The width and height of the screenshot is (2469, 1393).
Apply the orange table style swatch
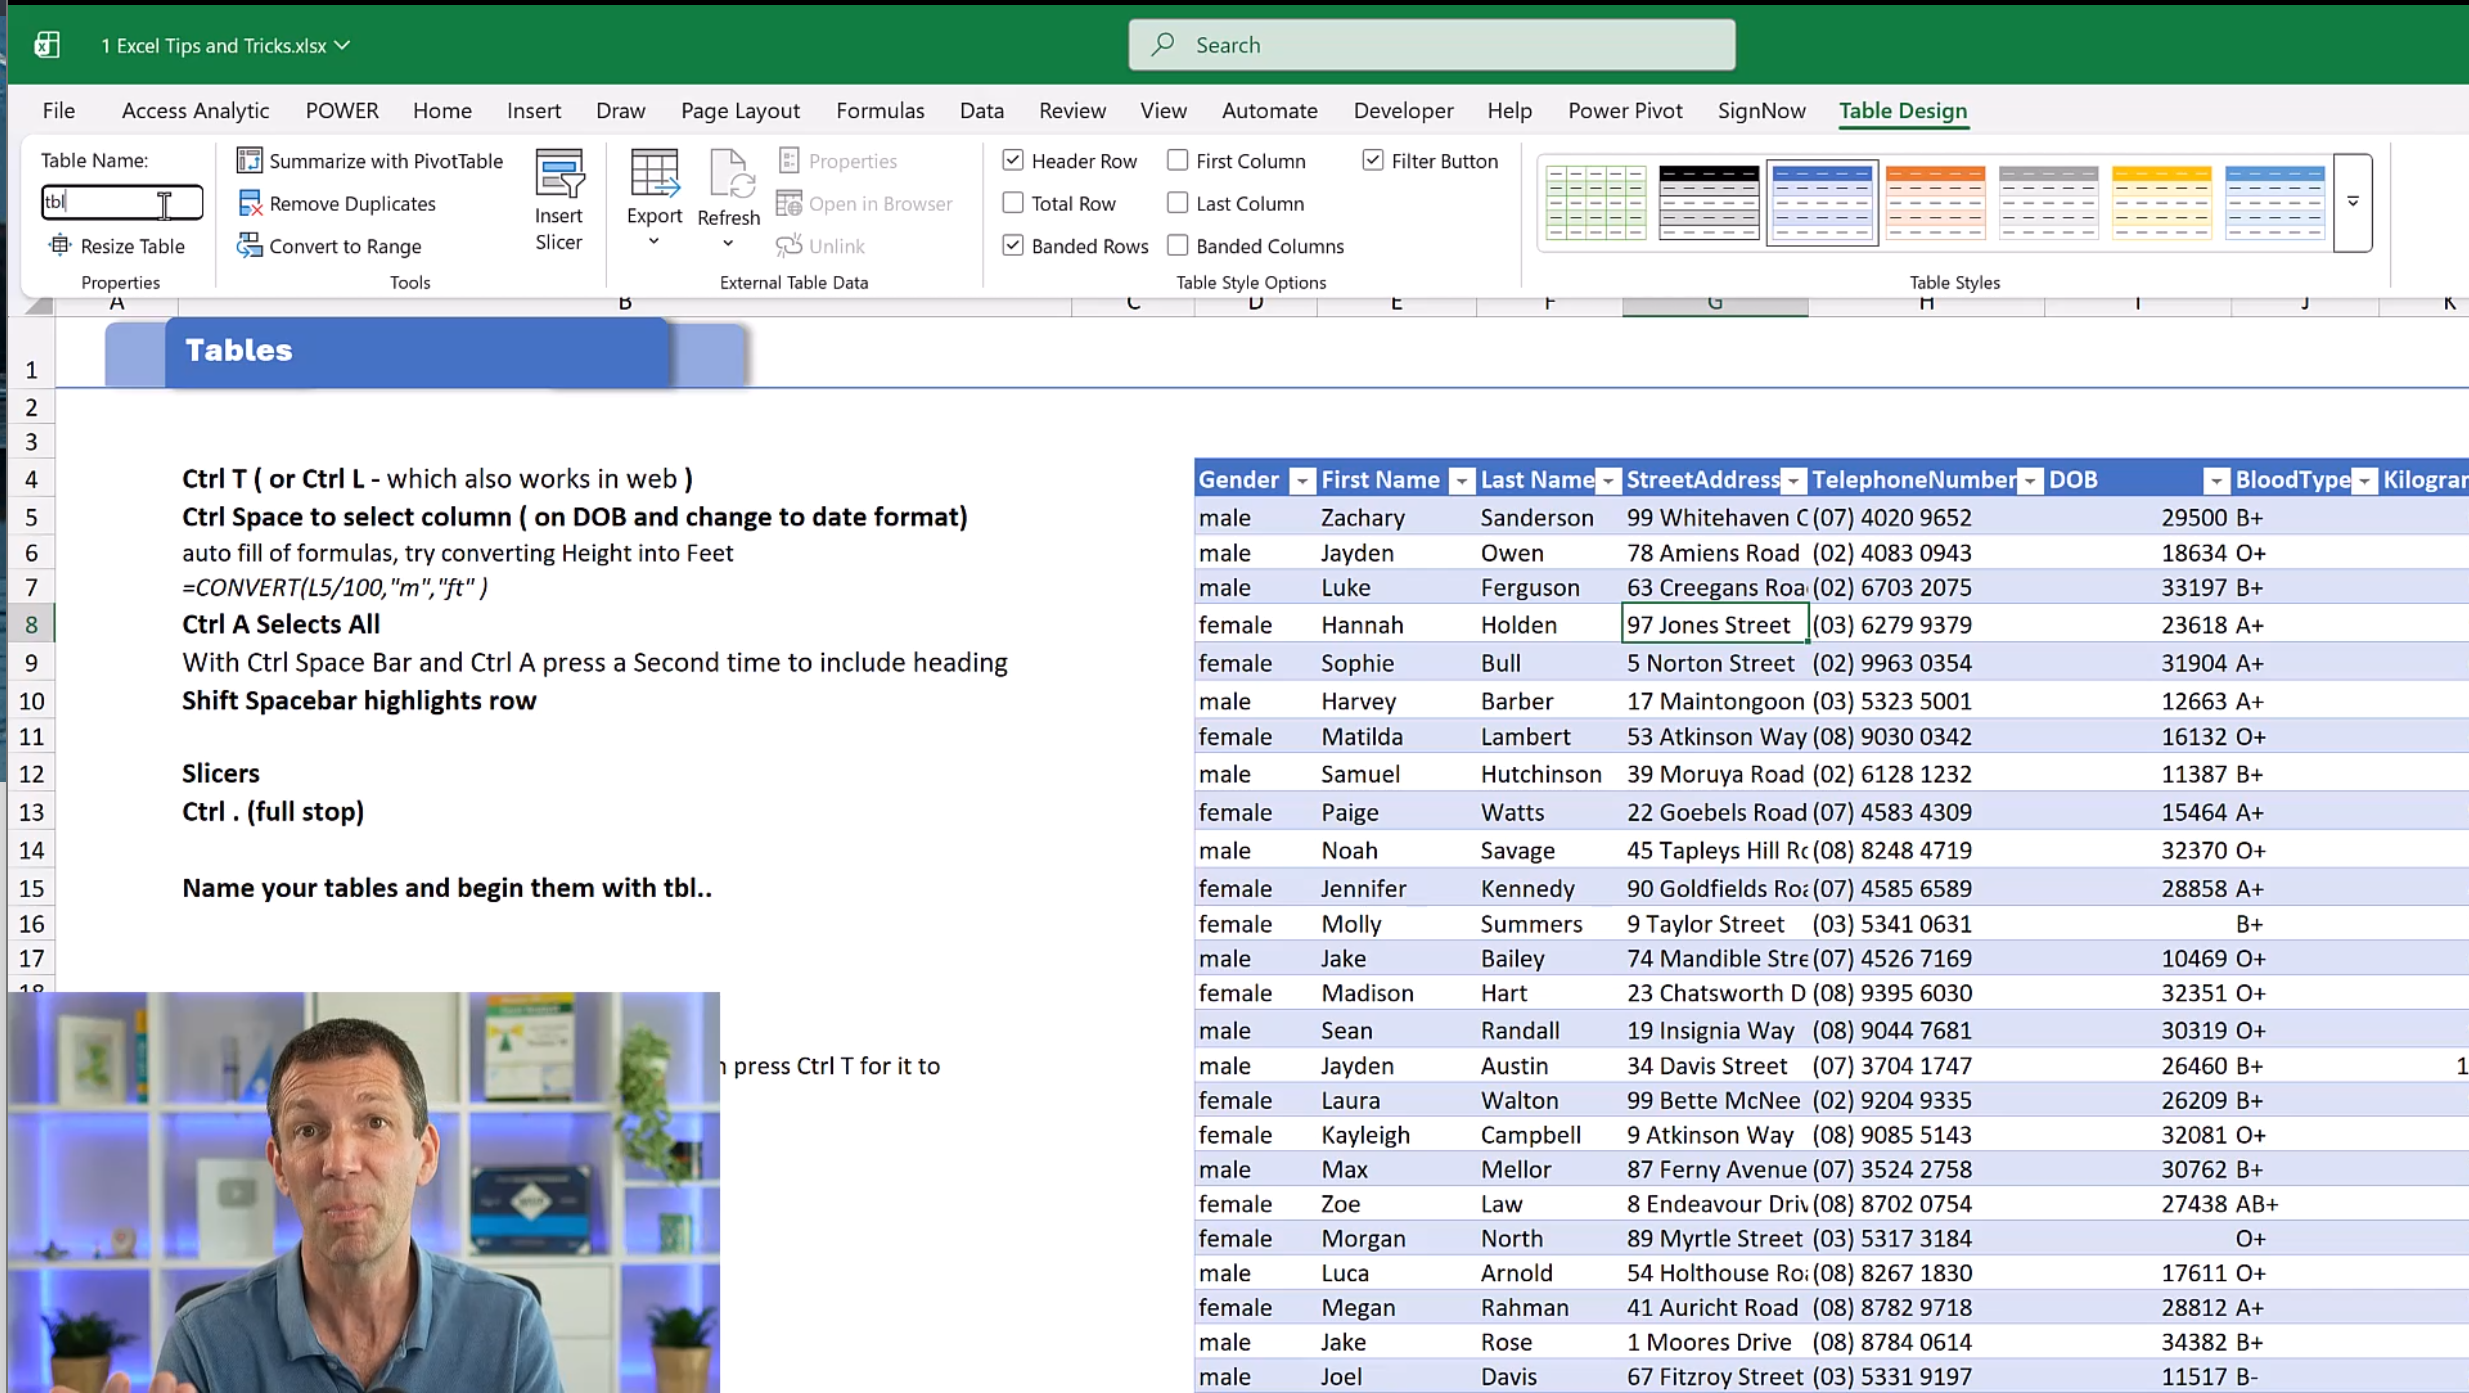(1934, 202)
